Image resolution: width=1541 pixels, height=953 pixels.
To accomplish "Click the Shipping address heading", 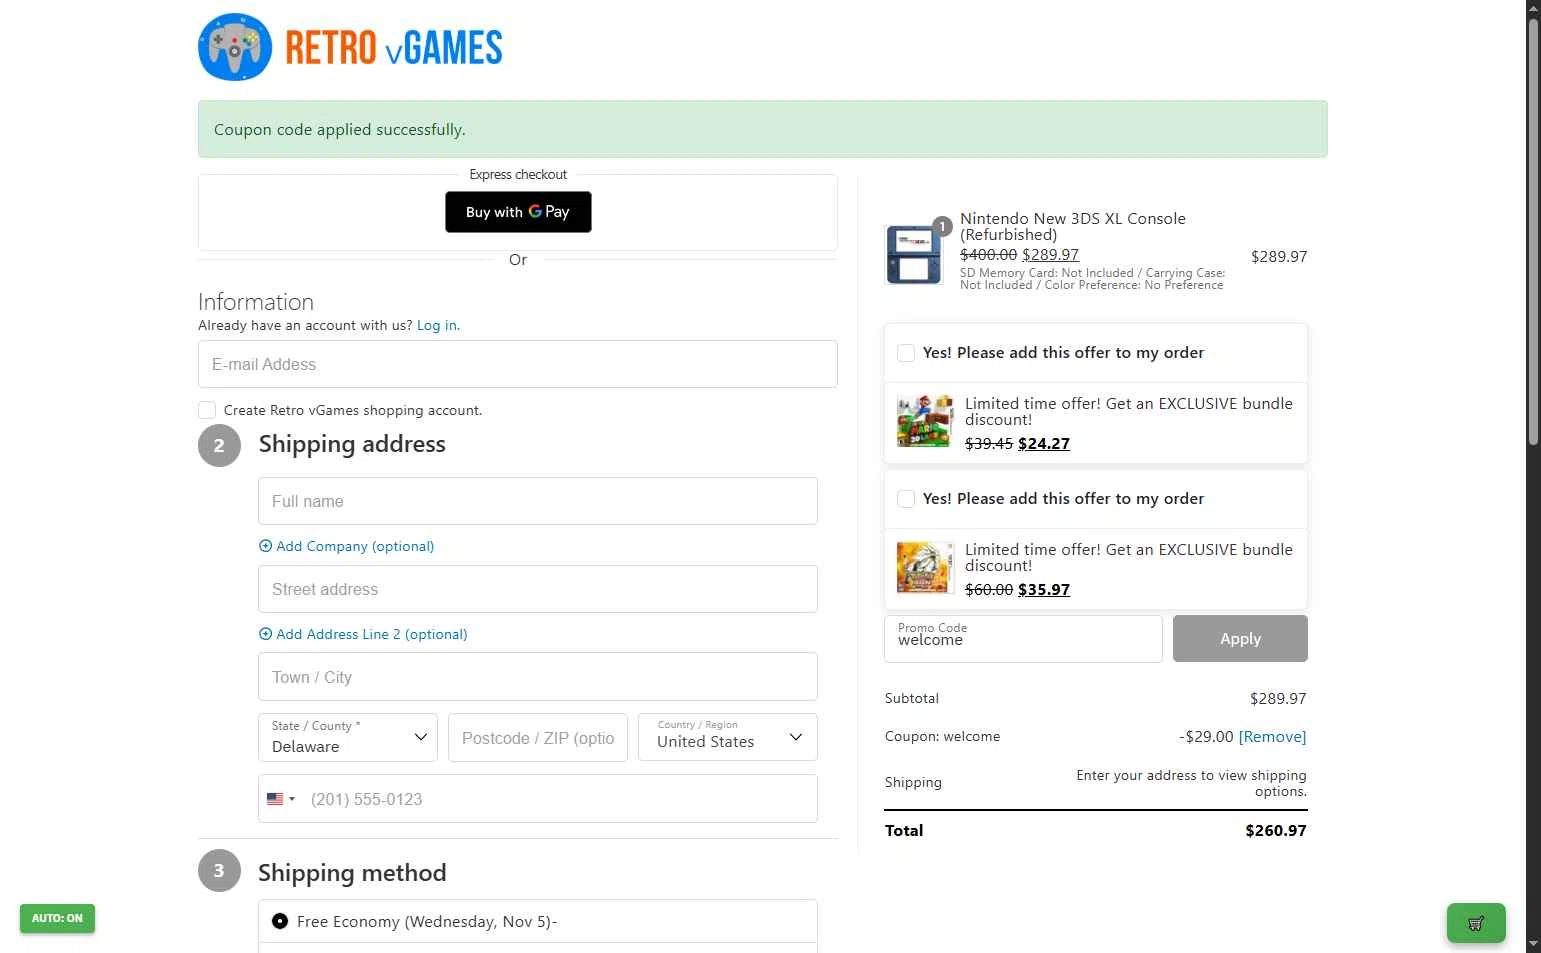I will pos(352,444).
